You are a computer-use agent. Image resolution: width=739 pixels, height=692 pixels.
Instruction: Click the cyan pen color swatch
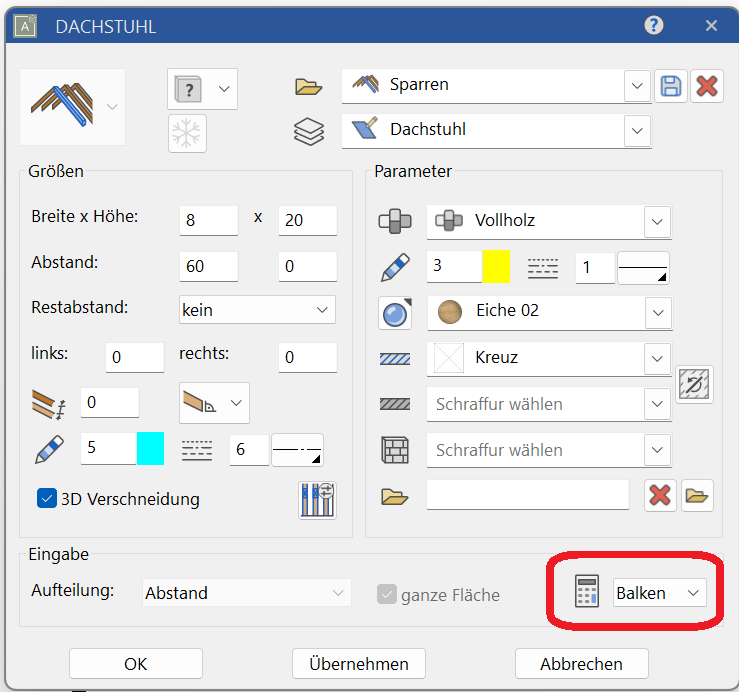point(150,448)
